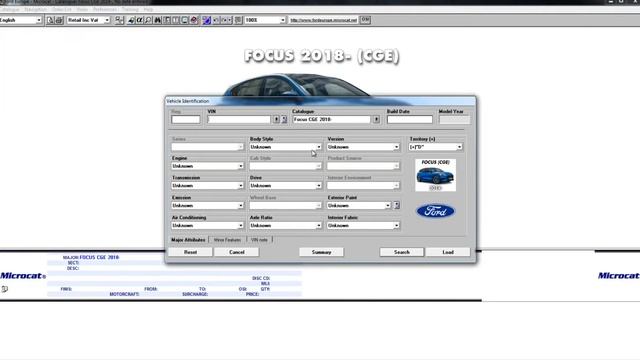The width and height of the screenshot is (640, 360).
Task: Click the Load button
Action: coord(448,252)
